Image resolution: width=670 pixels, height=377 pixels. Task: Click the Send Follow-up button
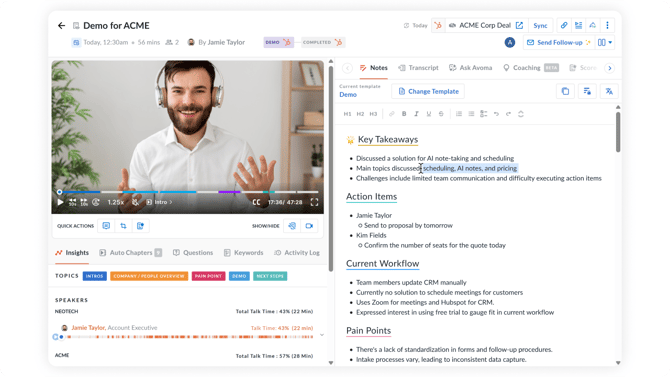(x=558, y=42)
